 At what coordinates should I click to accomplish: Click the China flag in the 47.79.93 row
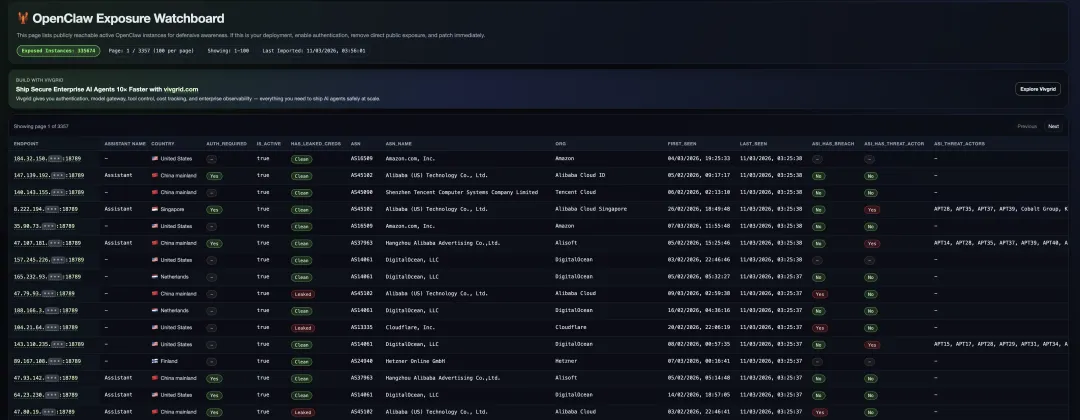tap(155, 293)
